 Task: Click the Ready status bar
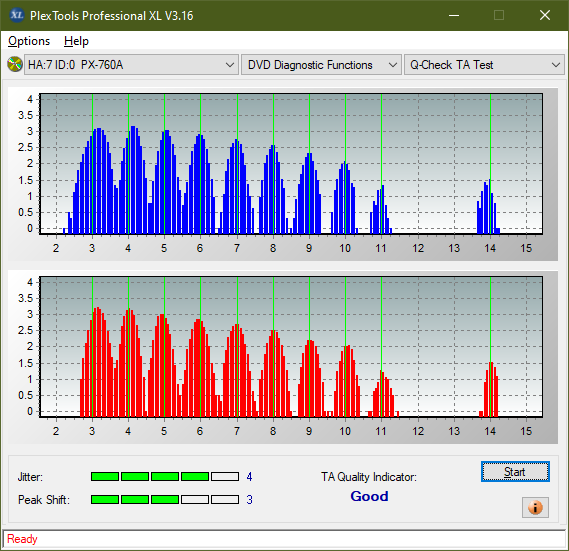coord(284,539)
